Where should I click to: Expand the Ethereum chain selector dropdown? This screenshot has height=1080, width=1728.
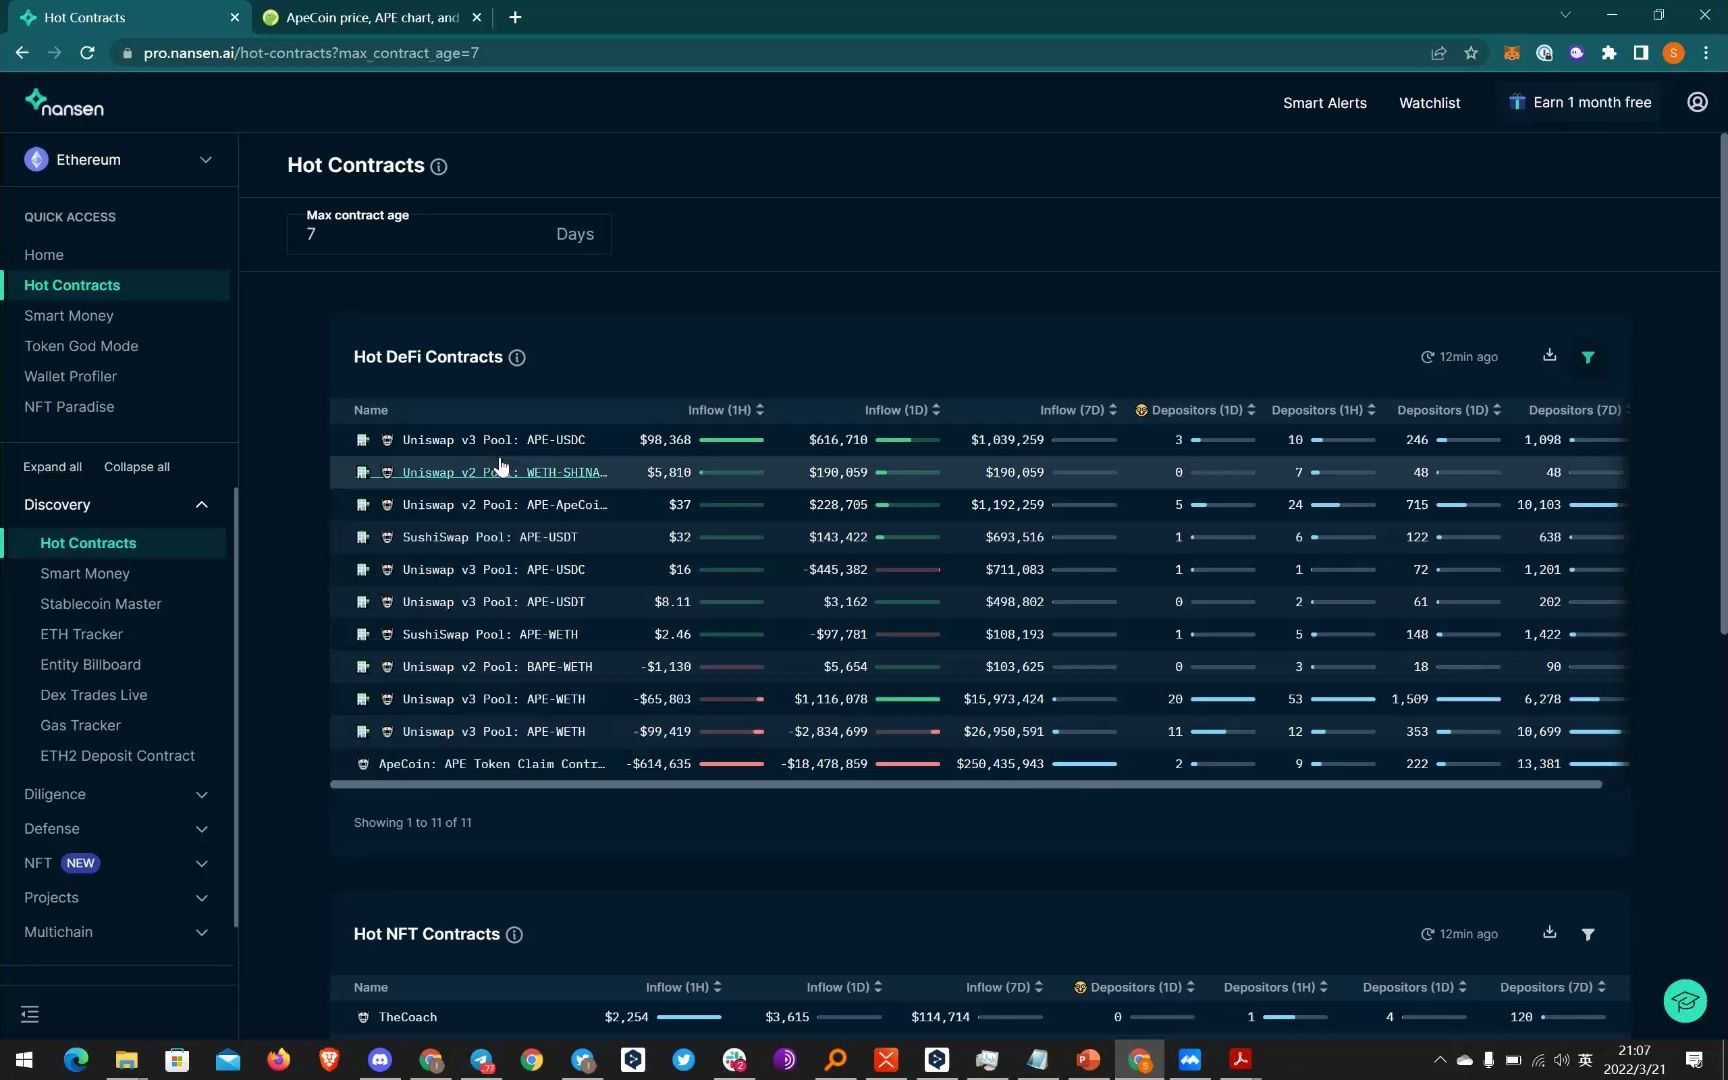(x=119, y=160)
